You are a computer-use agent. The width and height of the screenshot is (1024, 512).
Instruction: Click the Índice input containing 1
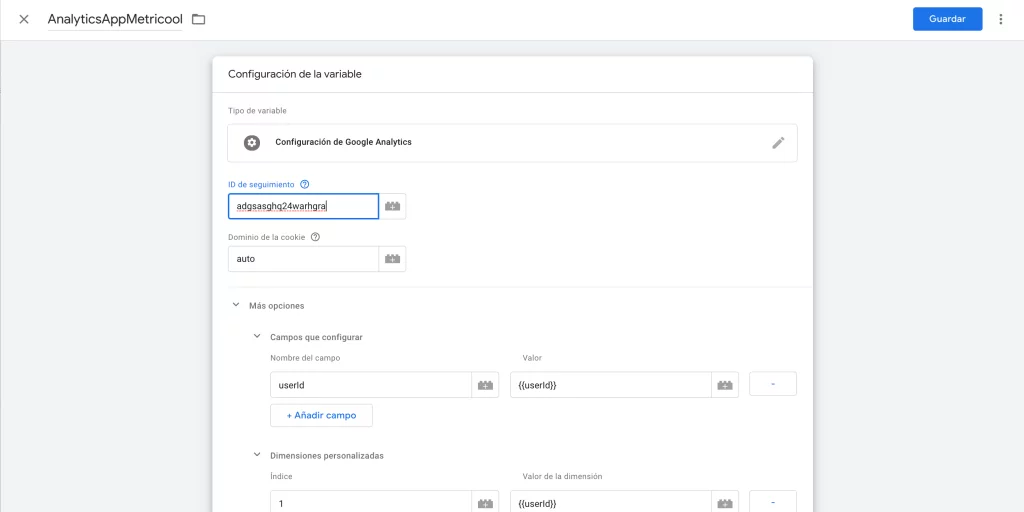coord(371,502)
